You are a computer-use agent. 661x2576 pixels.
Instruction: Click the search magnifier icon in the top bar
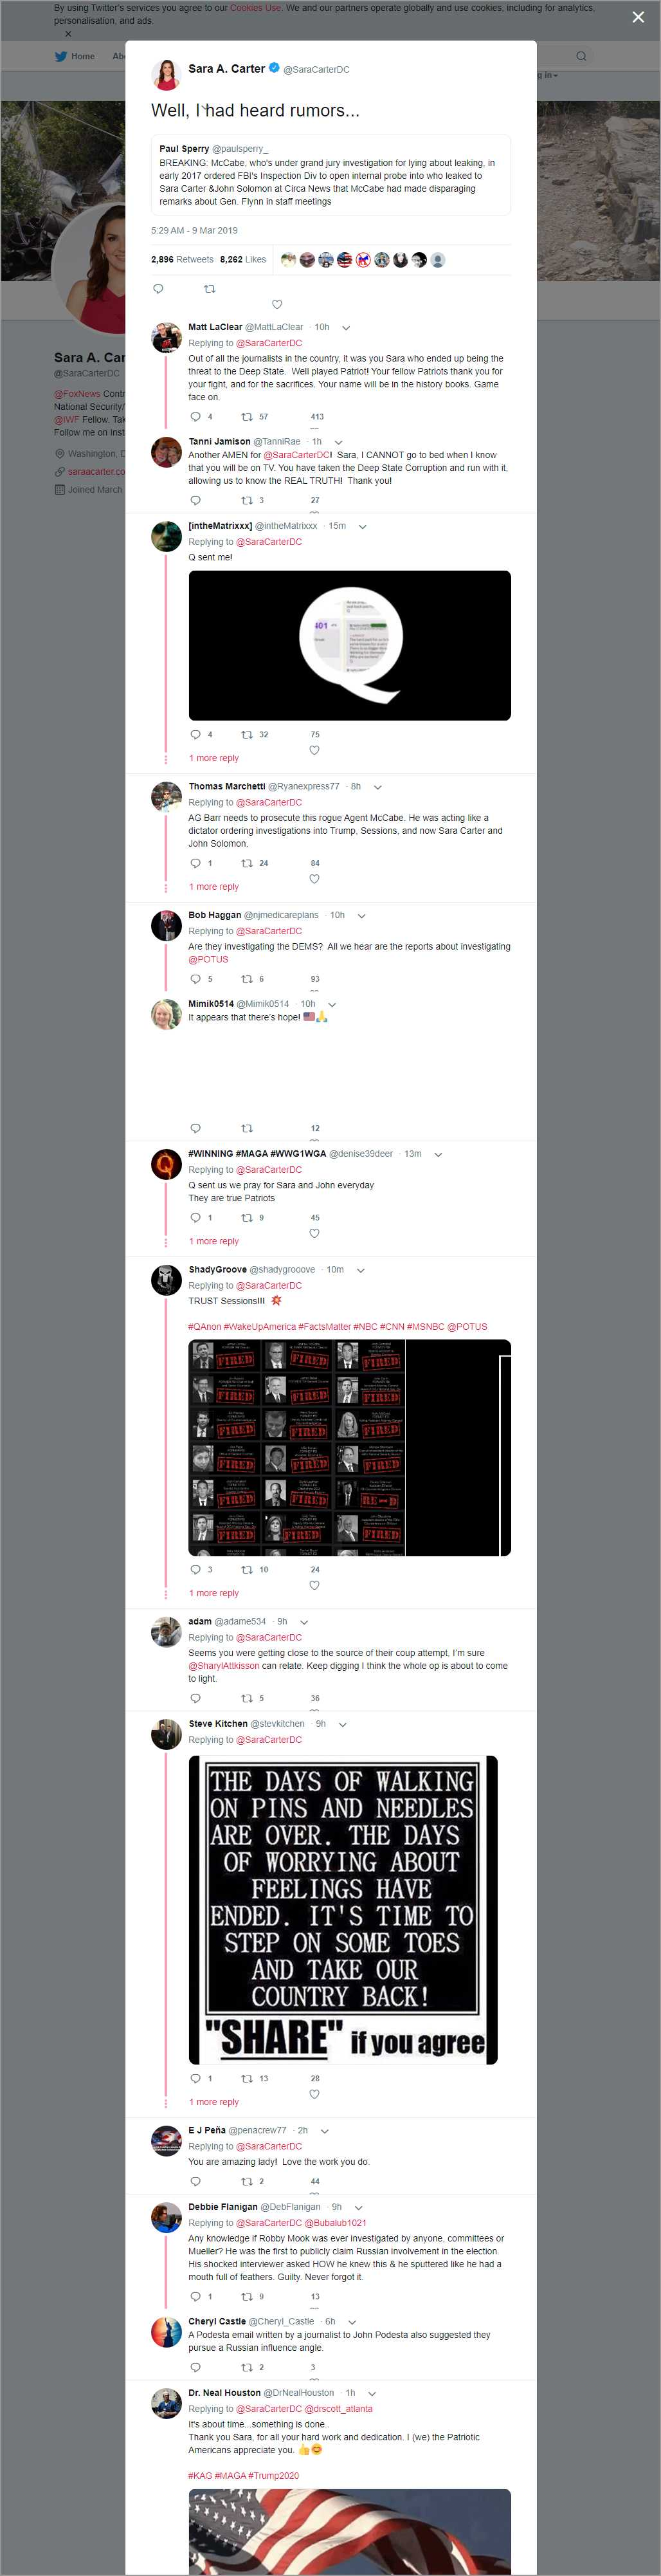(x=580, y=56)
